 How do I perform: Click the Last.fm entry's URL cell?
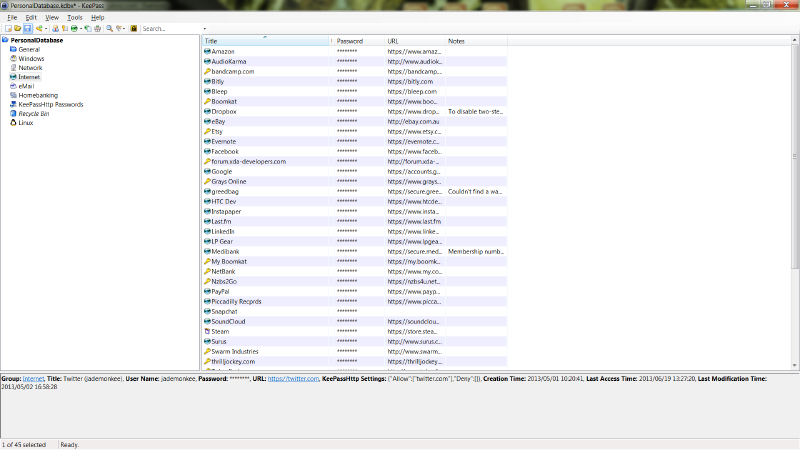(415, 221)
